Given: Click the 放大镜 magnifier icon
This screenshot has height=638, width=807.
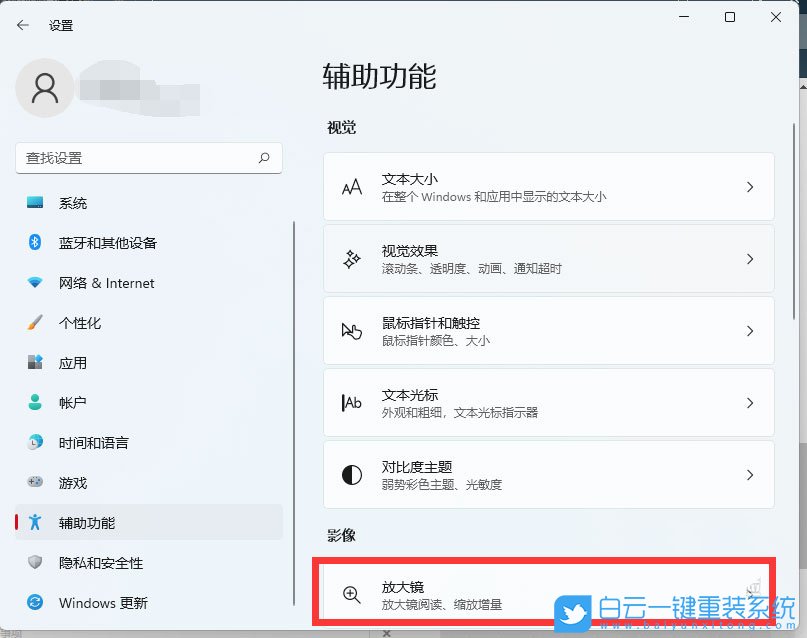Looking at the screenshot, I should 351,596.
